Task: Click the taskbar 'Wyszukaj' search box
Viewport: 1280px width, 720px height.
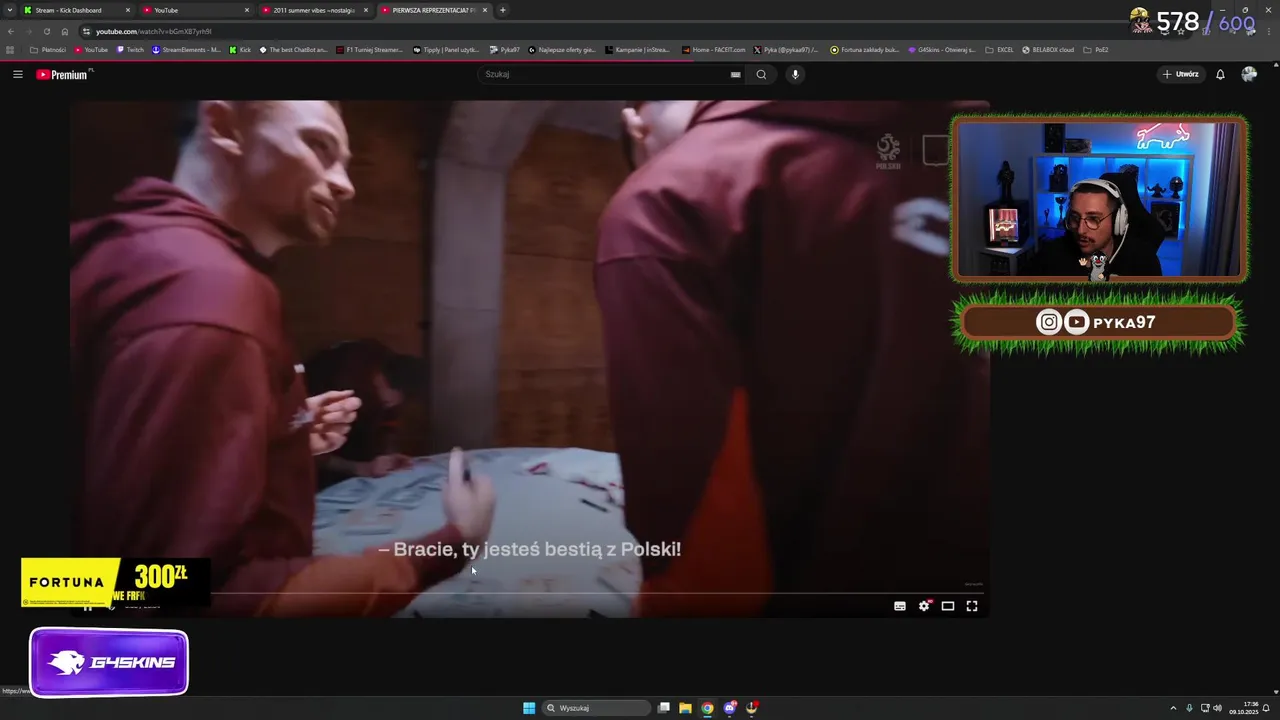Action: coord(596,708)
